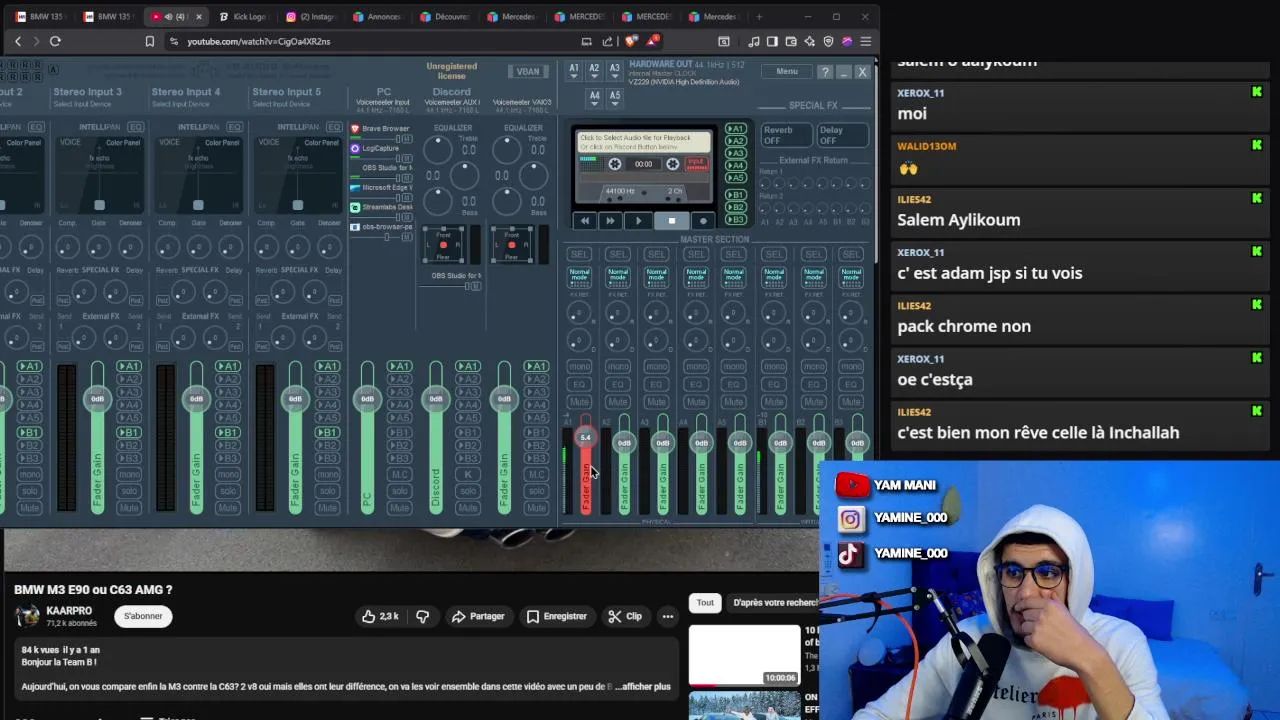The height and width of the screenshot is (720, 1280).
Task: Open a new browser tab
Action: point(759,16)
